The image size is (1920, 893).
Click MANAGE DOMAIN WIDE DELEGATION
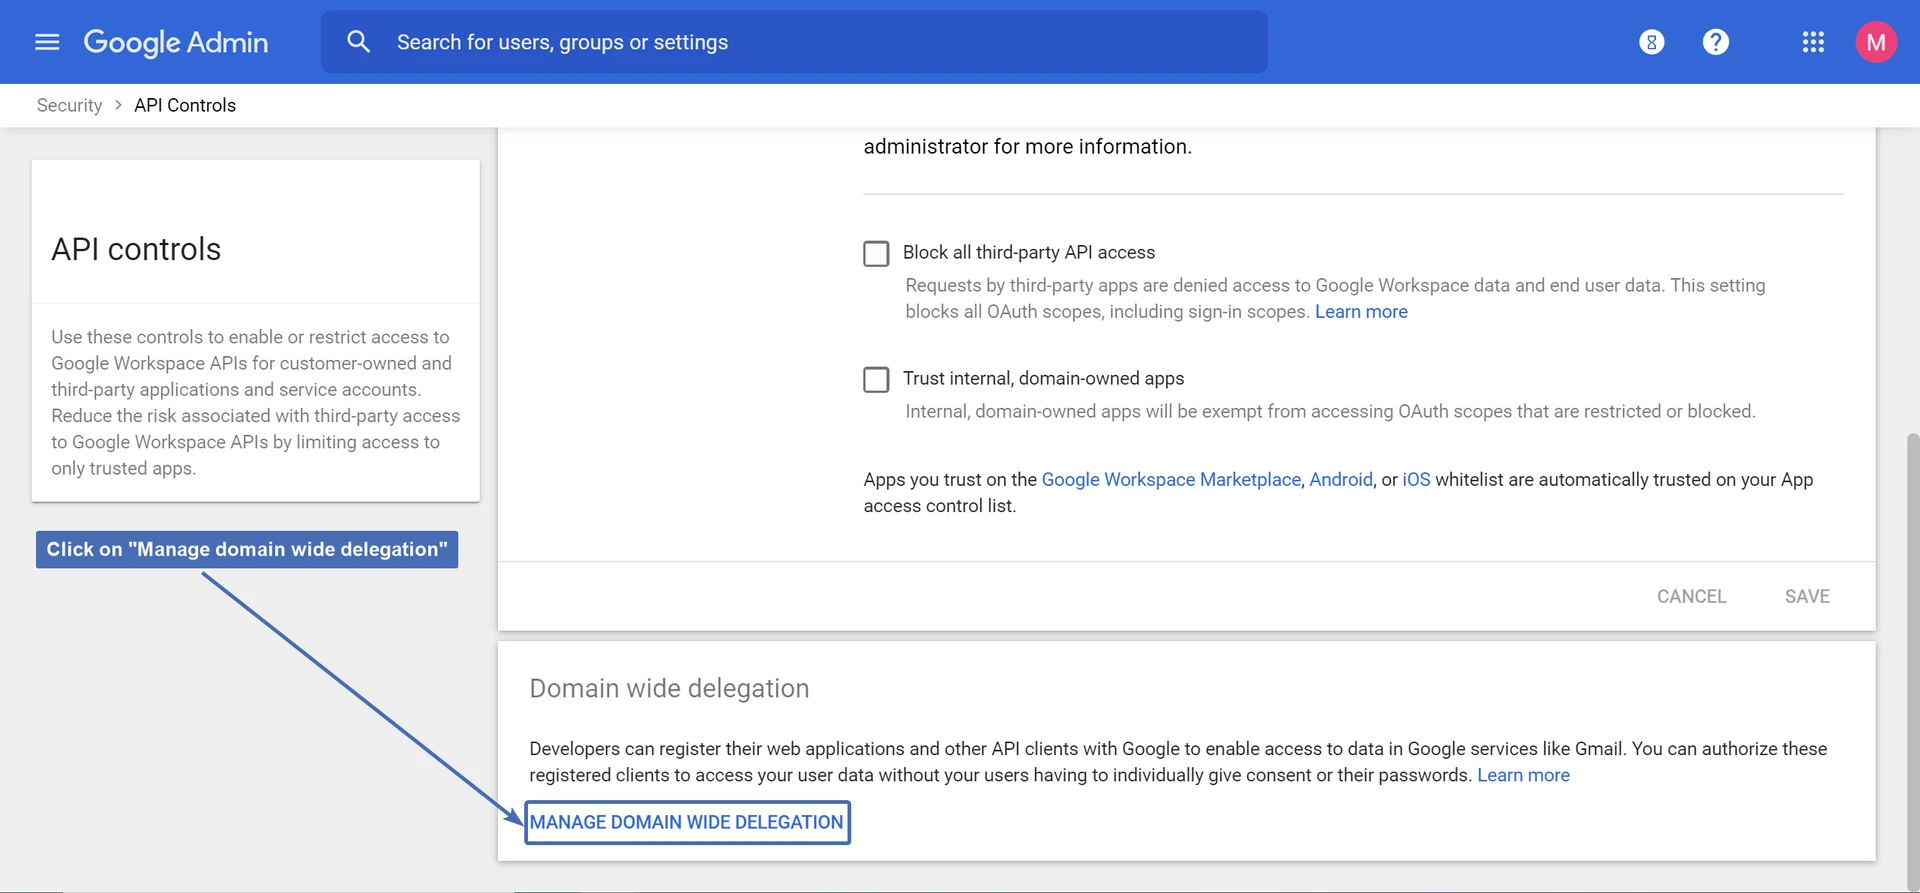click(x=687, y=822)
